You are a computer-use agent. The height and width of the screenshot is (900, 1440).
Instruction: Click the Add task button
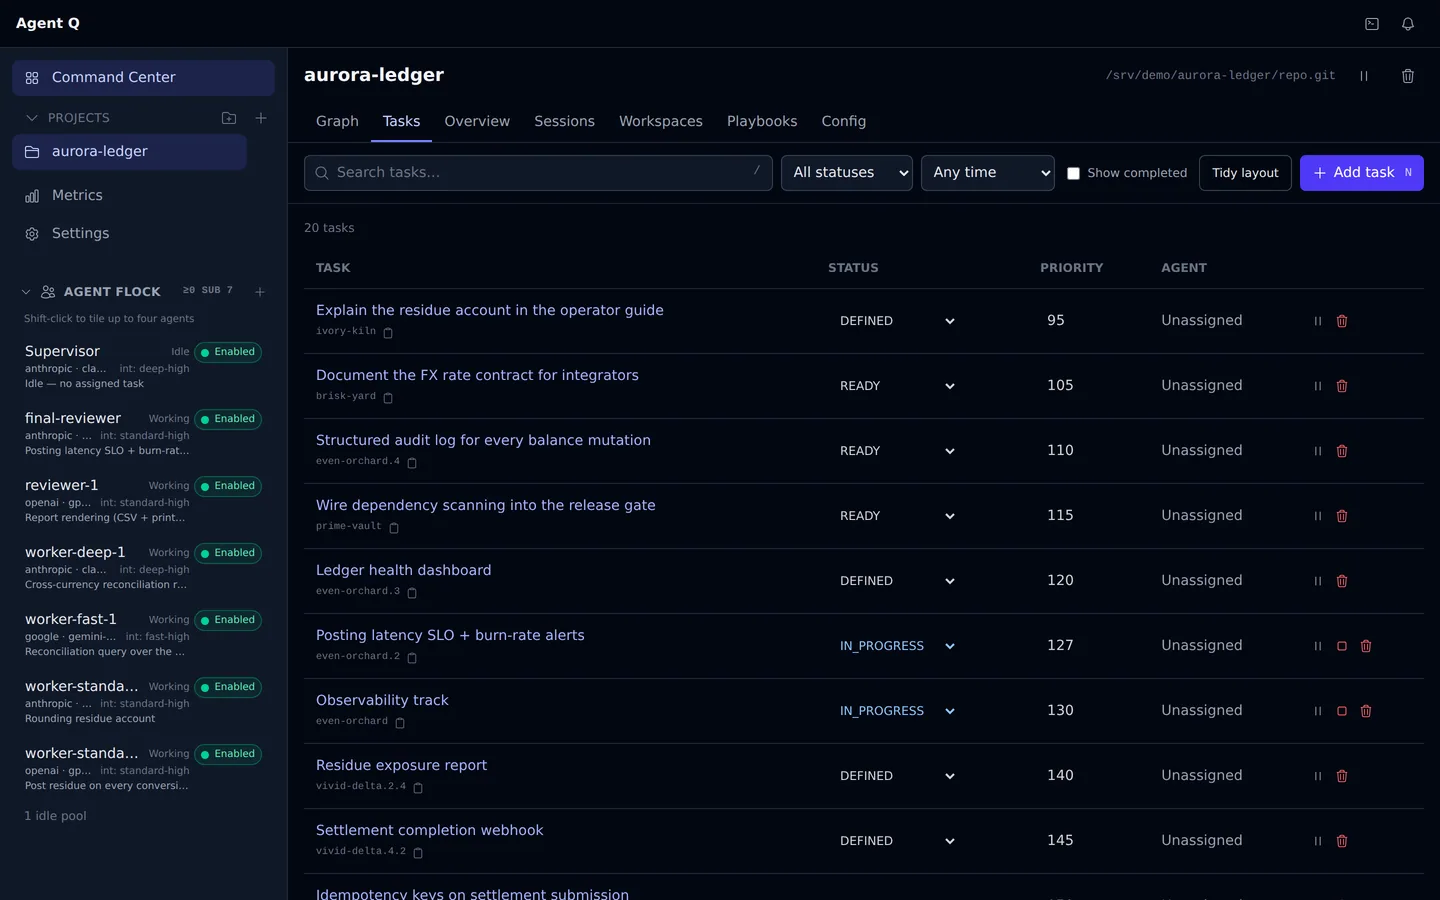point(1362,173)
